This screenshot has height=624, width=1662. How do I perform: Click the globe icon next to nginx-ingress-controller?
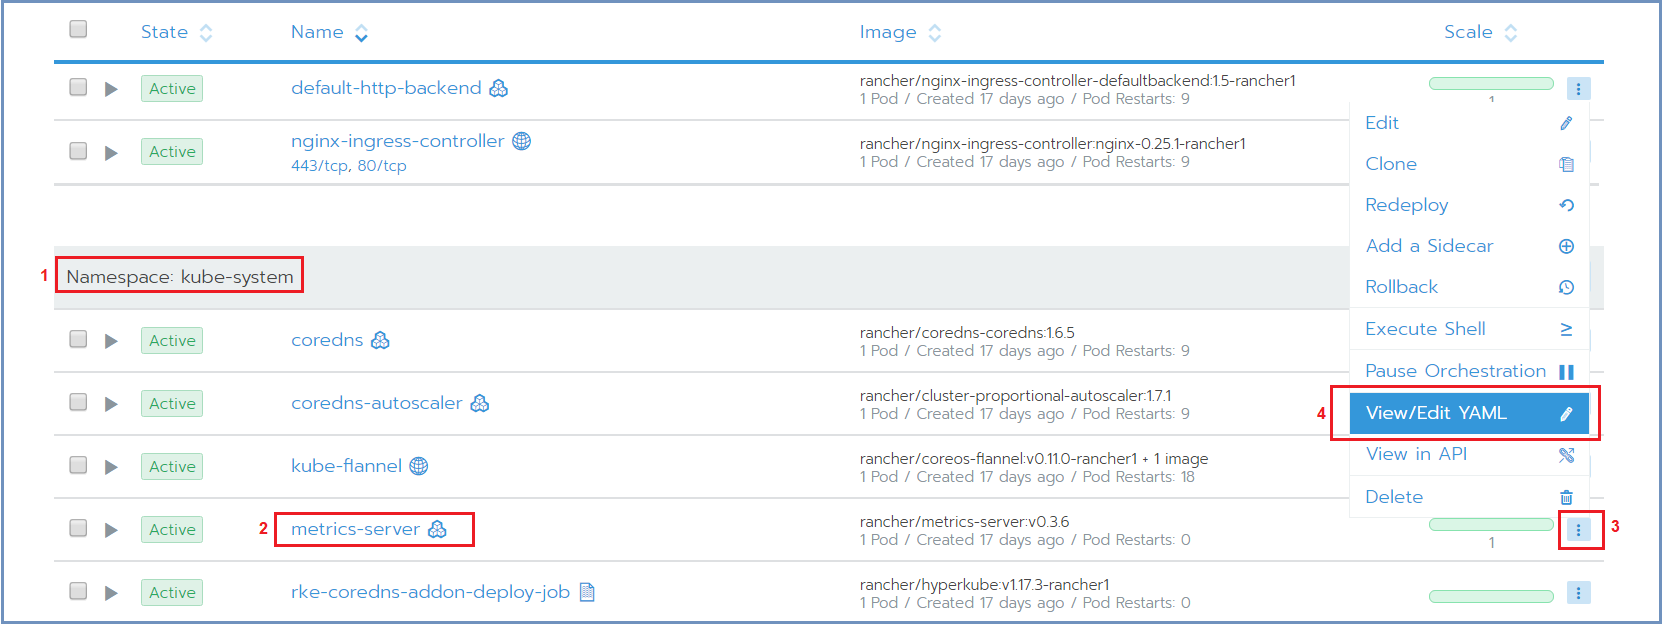point(521,141)
